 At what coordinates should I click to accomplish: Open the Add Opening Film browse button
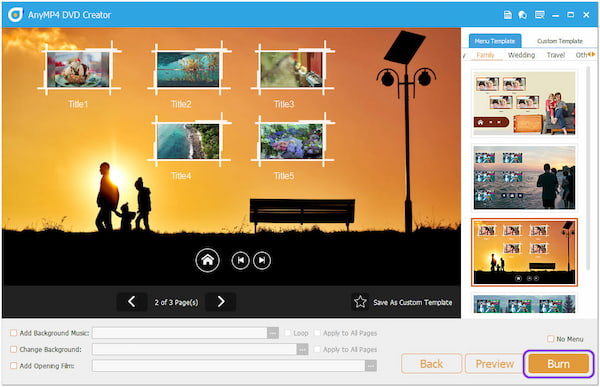[370, 366]
